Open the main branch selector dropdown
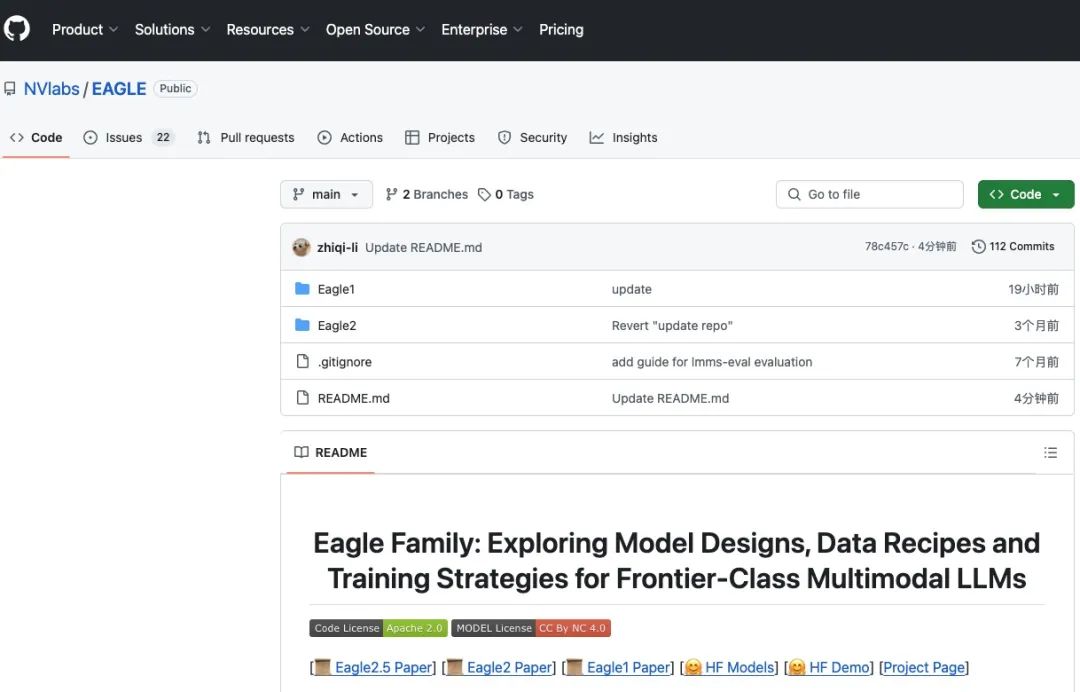 pyautogui.click(x=326, y=194)
